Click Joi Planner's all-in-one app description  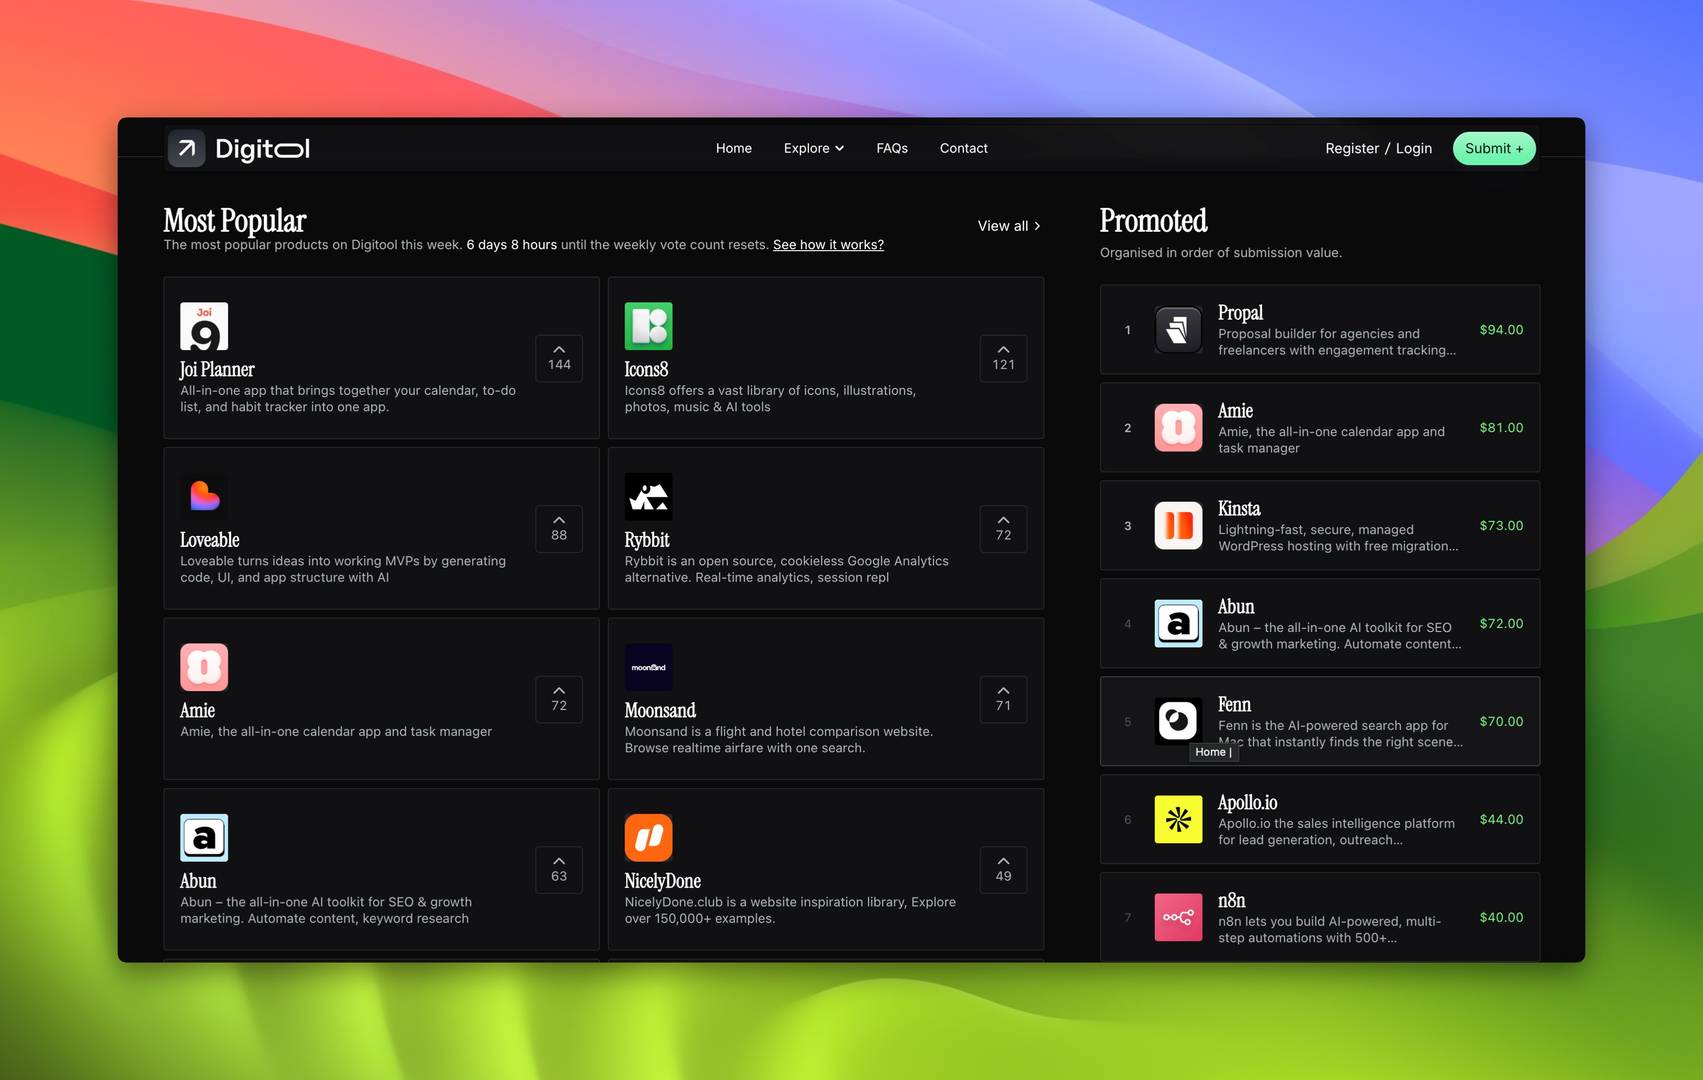pyautogui.click(x=348, y=399)
